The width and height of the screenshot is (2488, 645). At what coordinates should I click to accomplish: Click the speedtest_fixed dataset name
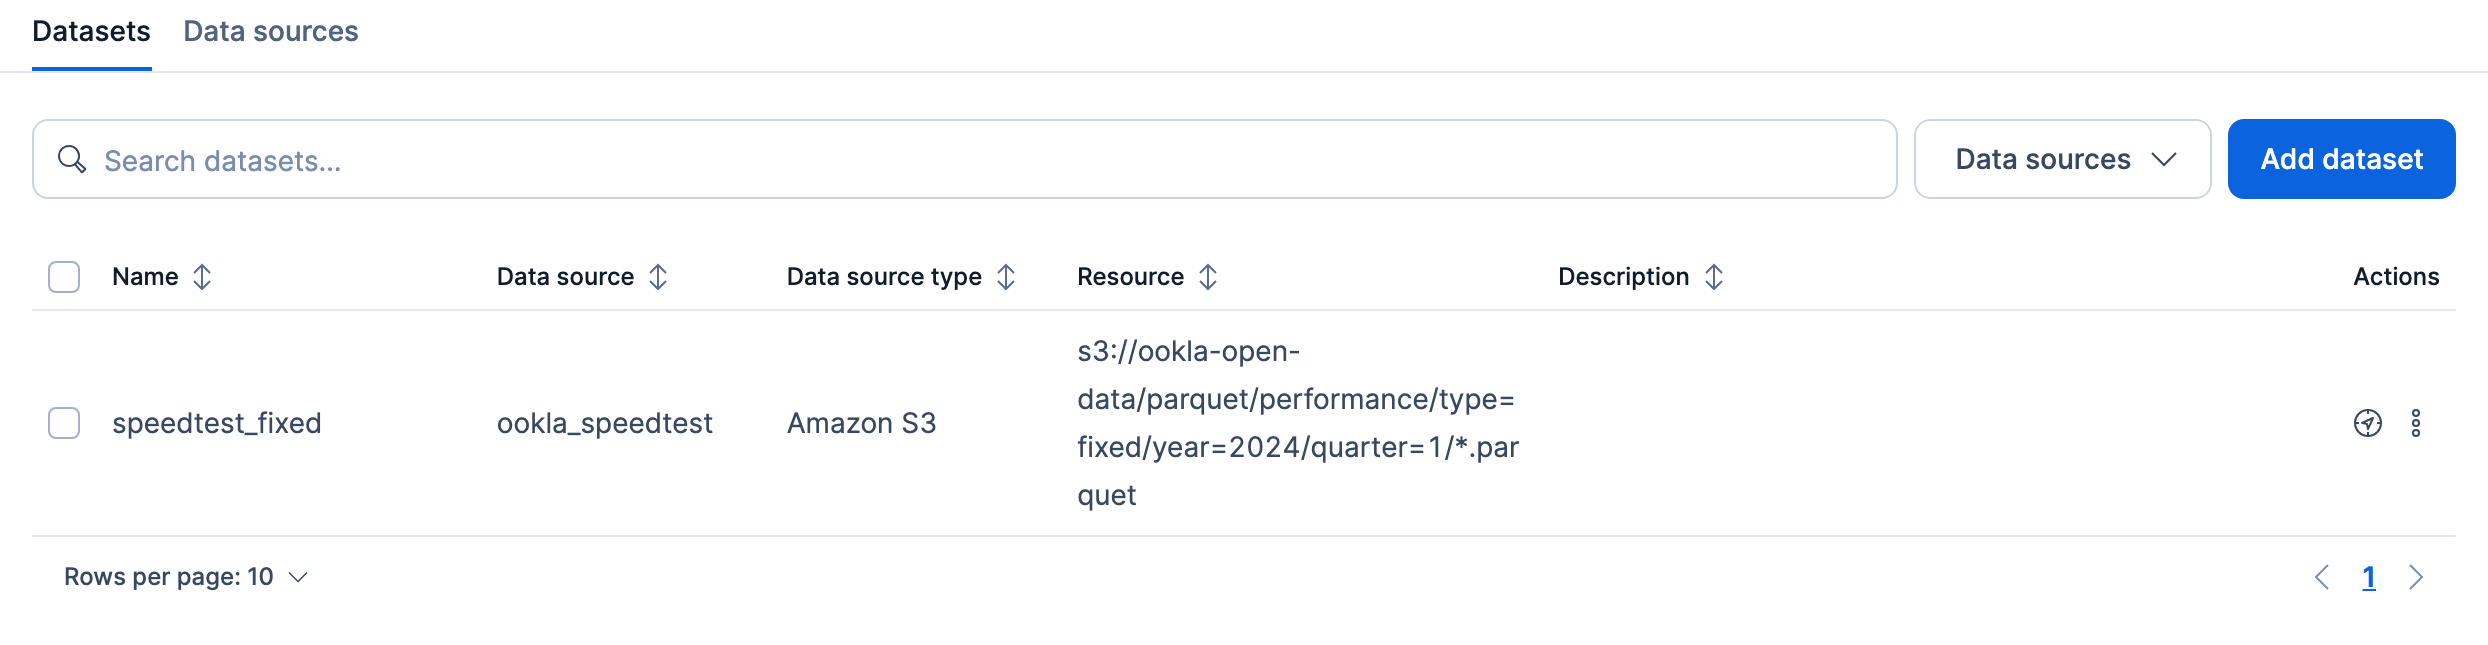pos(217,423)
